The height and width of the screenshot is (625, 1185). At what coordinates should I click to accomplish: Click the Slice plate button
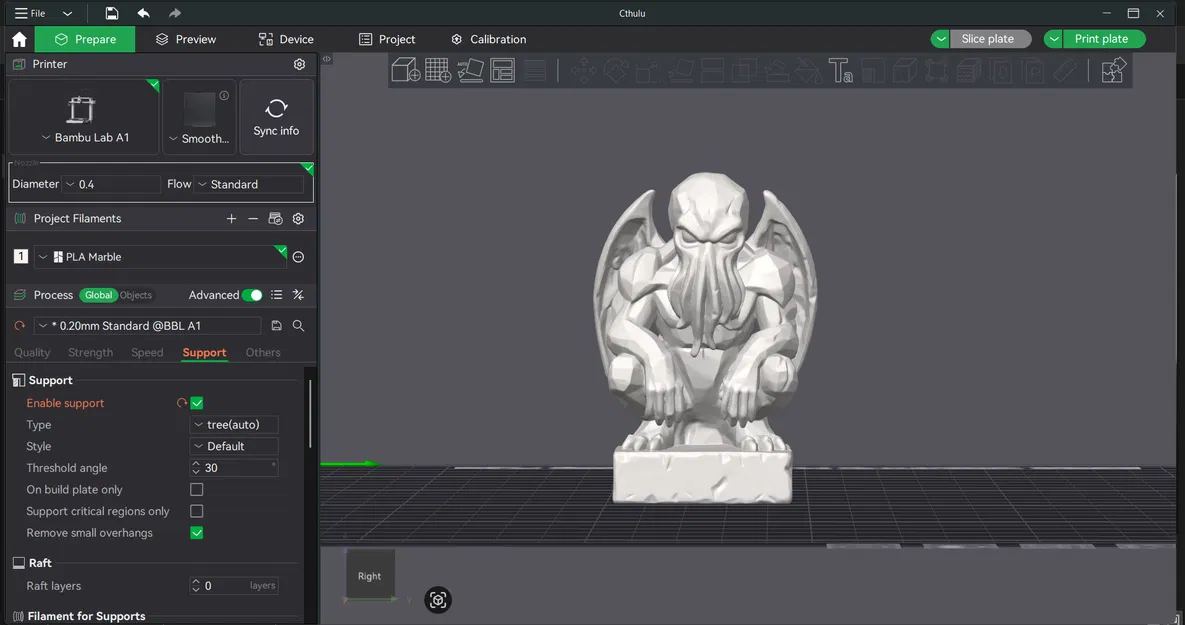click(990, 38)
